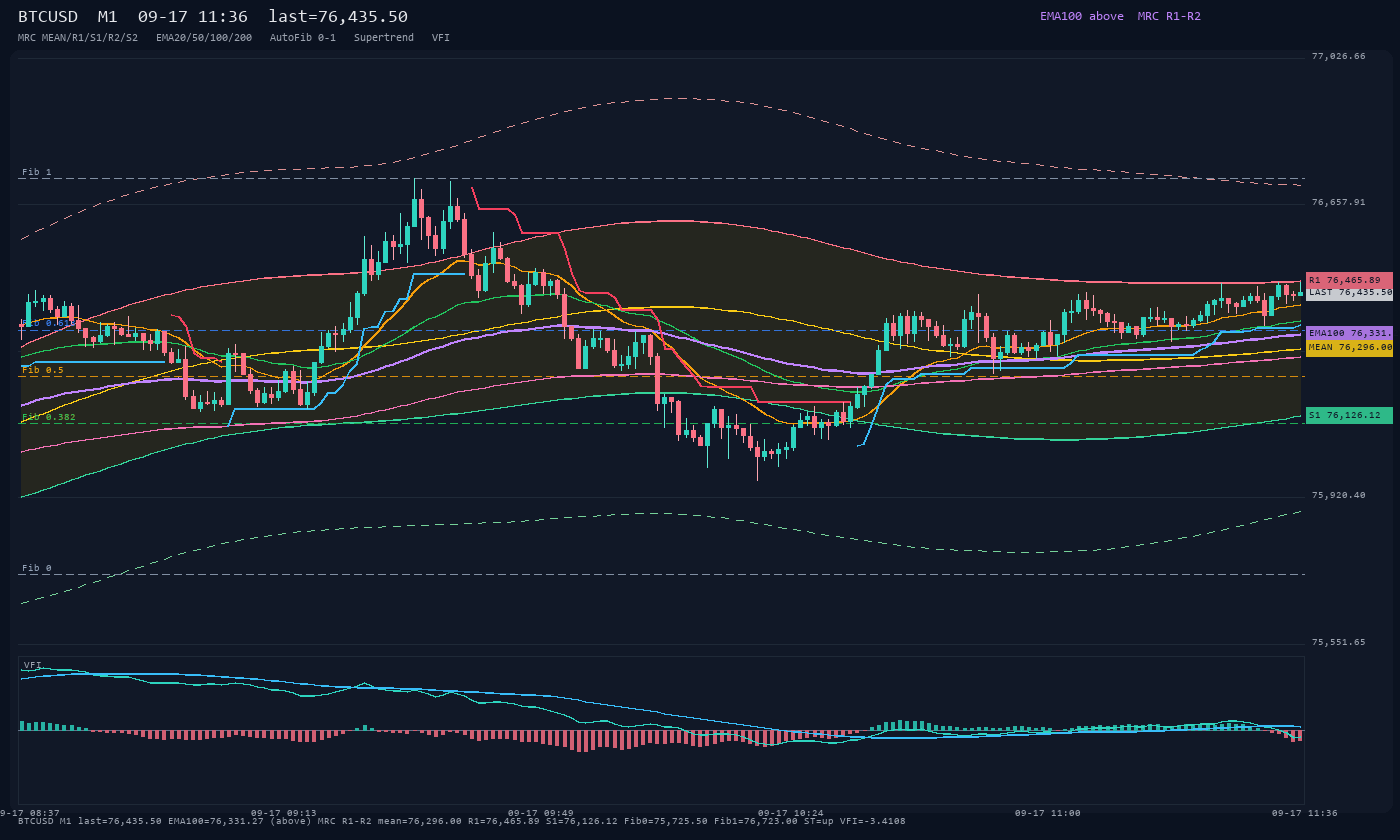1400x840 pixels.
Task: Select the 09-17 11:00 time axis label
Action: (1048, 813)
